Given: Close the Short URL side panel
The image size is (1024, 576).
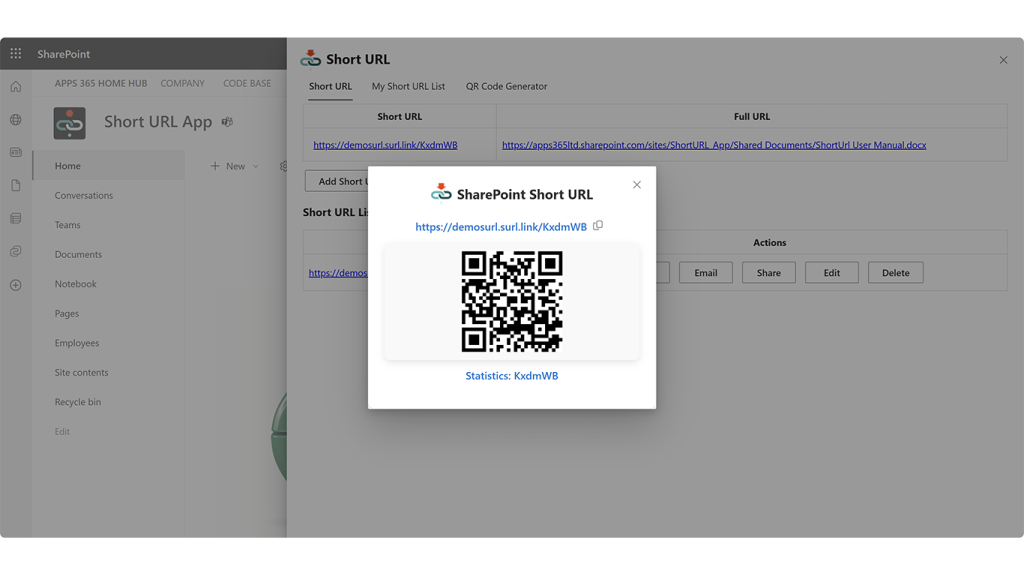Looking at the screenshot, I should click(x=1003, y=60).
